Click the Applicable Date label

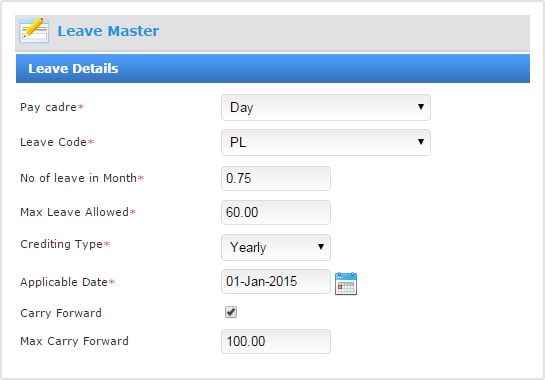67,282
